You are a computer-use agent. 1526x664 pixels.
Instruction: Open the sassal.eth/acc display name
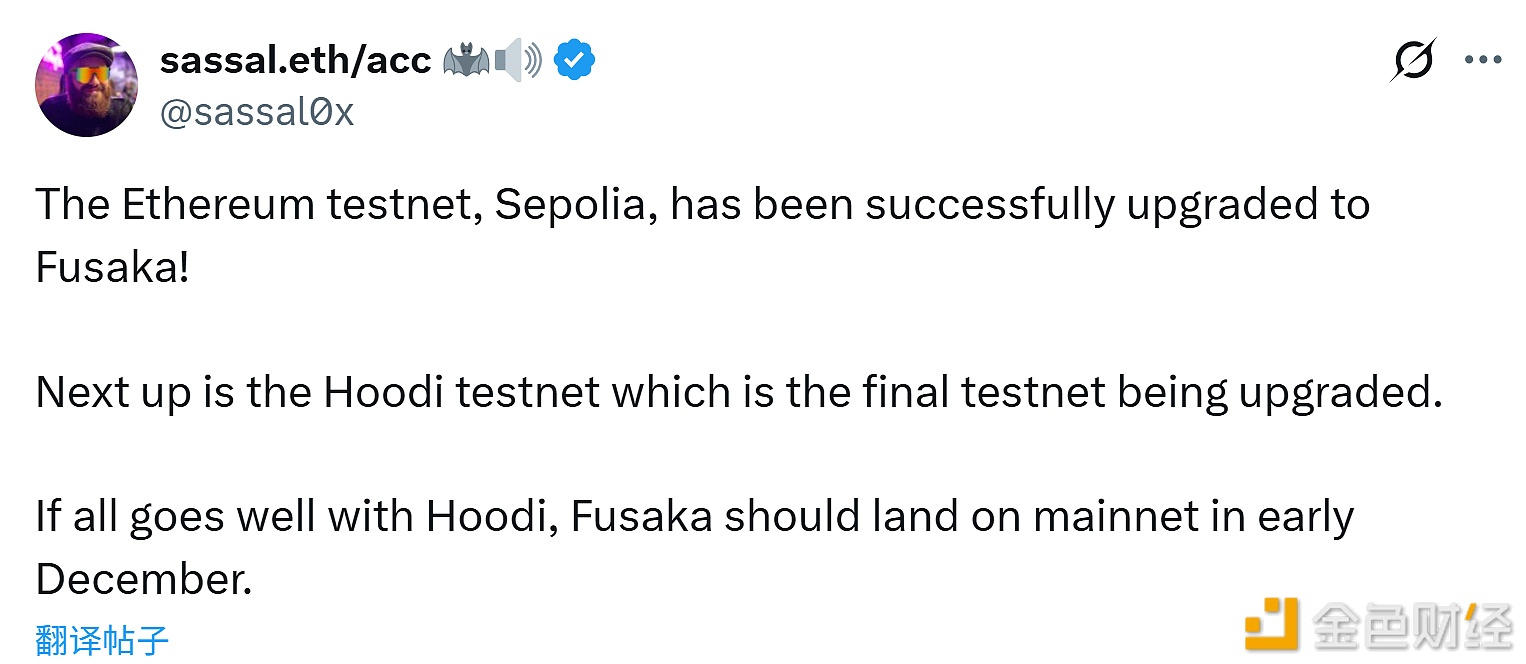(295, 61)
